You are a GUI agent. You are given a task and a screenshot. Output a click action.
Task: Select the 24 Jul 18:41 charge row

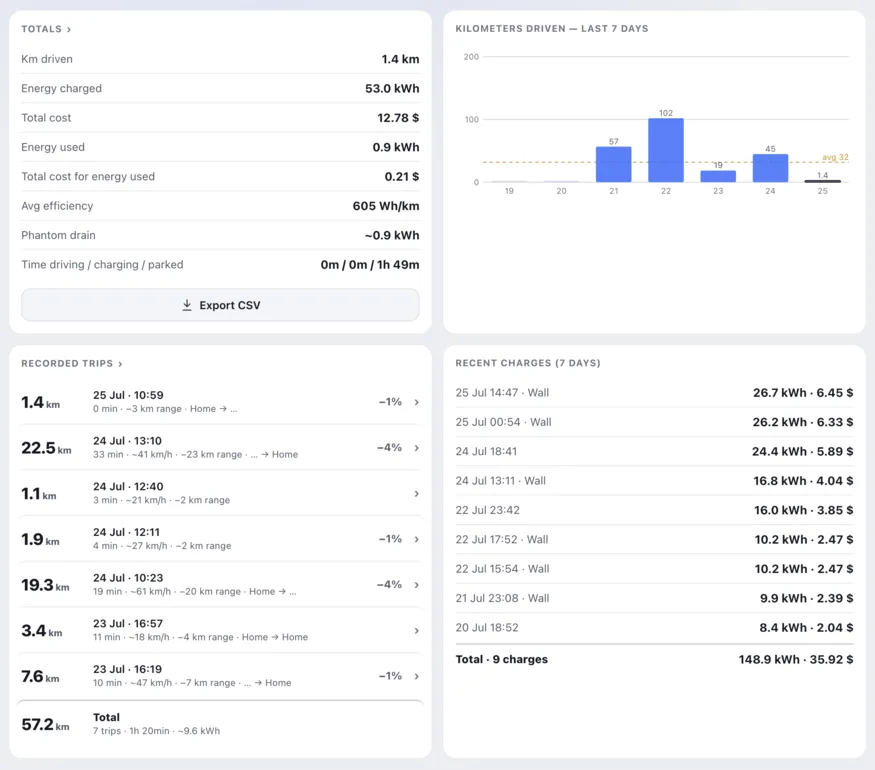click(x=654, y=451)
